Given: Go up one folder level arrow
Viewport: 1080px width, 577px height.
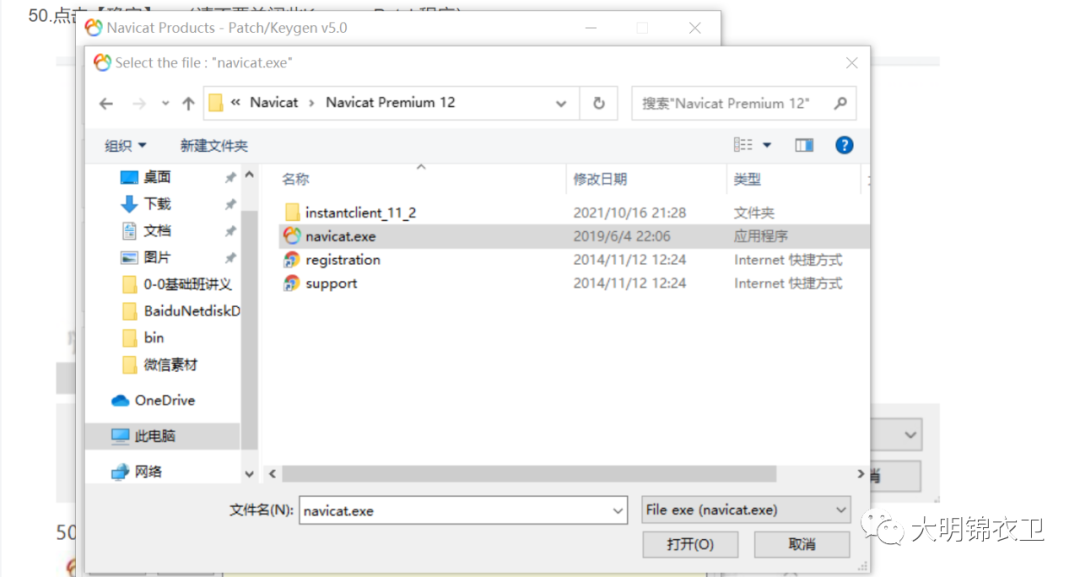Looking at the screenshot, I should pos(188,103).
